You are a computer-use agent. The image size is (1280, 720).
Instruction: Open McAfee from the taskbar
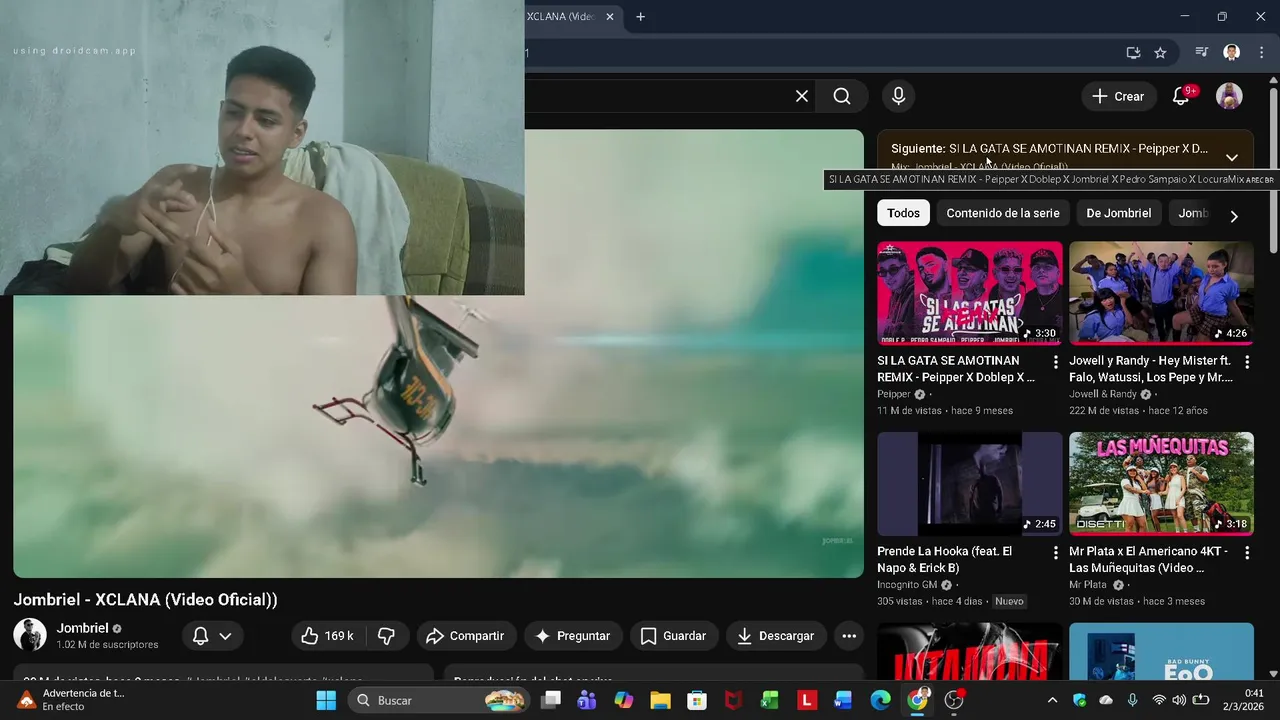733,700
